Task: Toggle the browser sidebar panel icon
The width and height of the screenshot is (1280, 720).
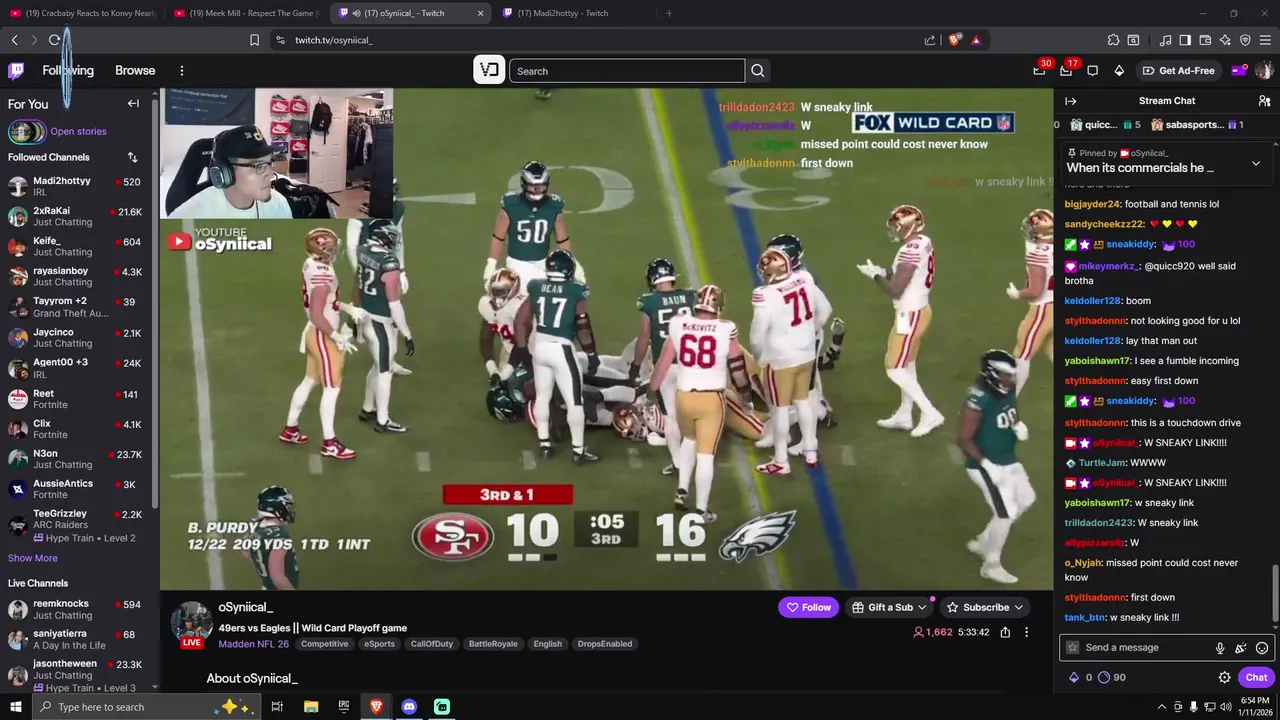Action: 1185,40
